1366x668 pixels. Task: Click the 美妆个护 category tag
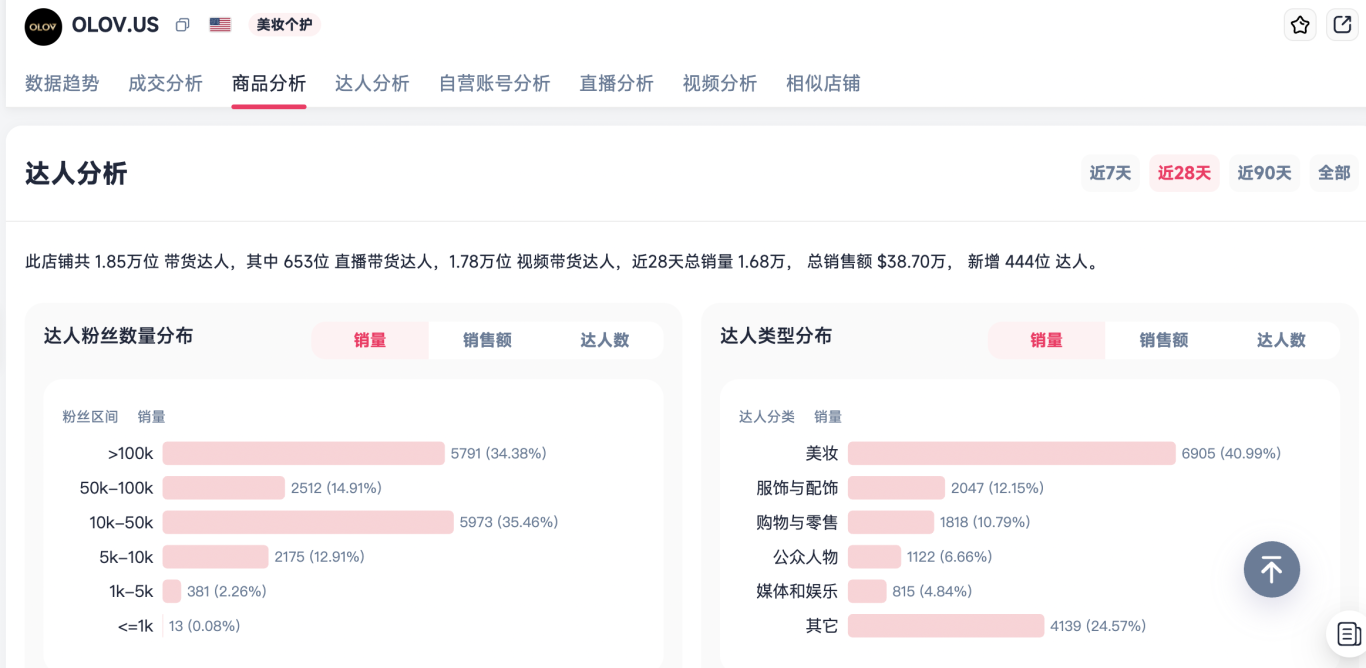(x=284, y=25)
